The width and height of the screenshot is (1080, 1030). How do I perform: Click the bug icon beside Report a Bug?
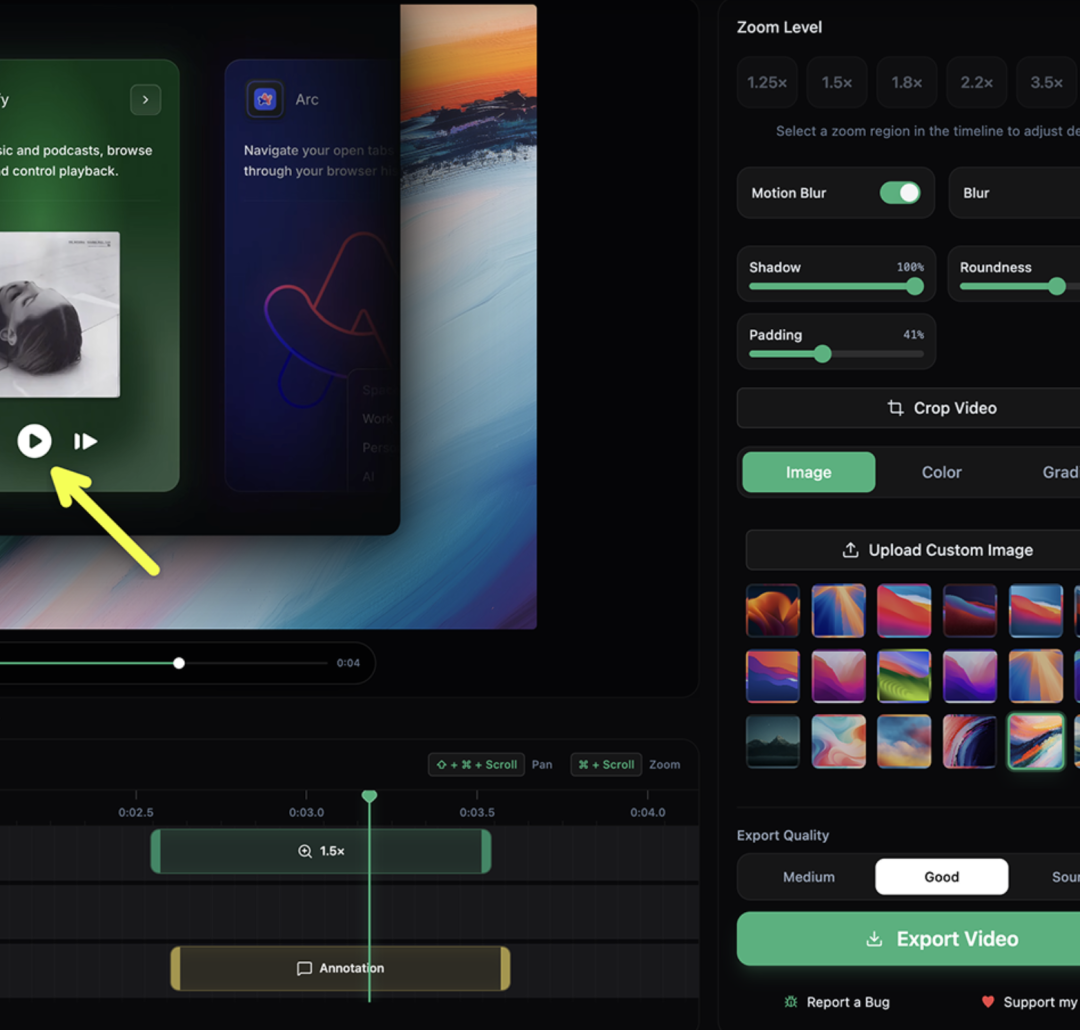point(791,1002)
